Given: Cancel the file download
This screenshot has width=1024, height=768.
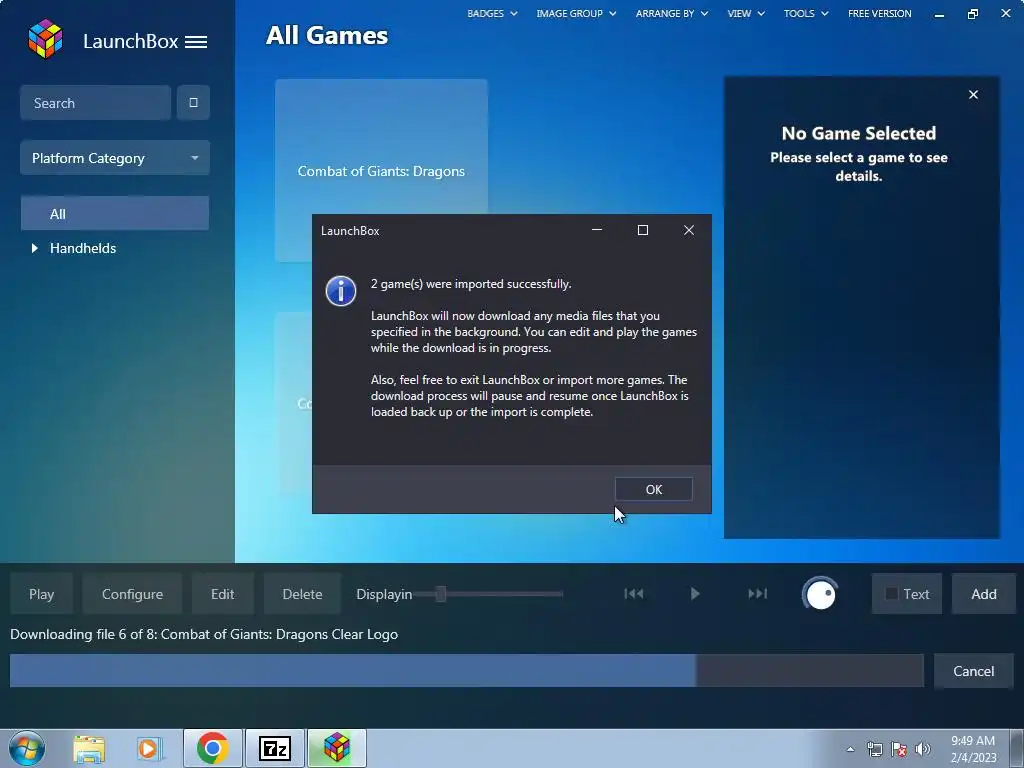Looking at the screenshot, I should coord(974,671).
